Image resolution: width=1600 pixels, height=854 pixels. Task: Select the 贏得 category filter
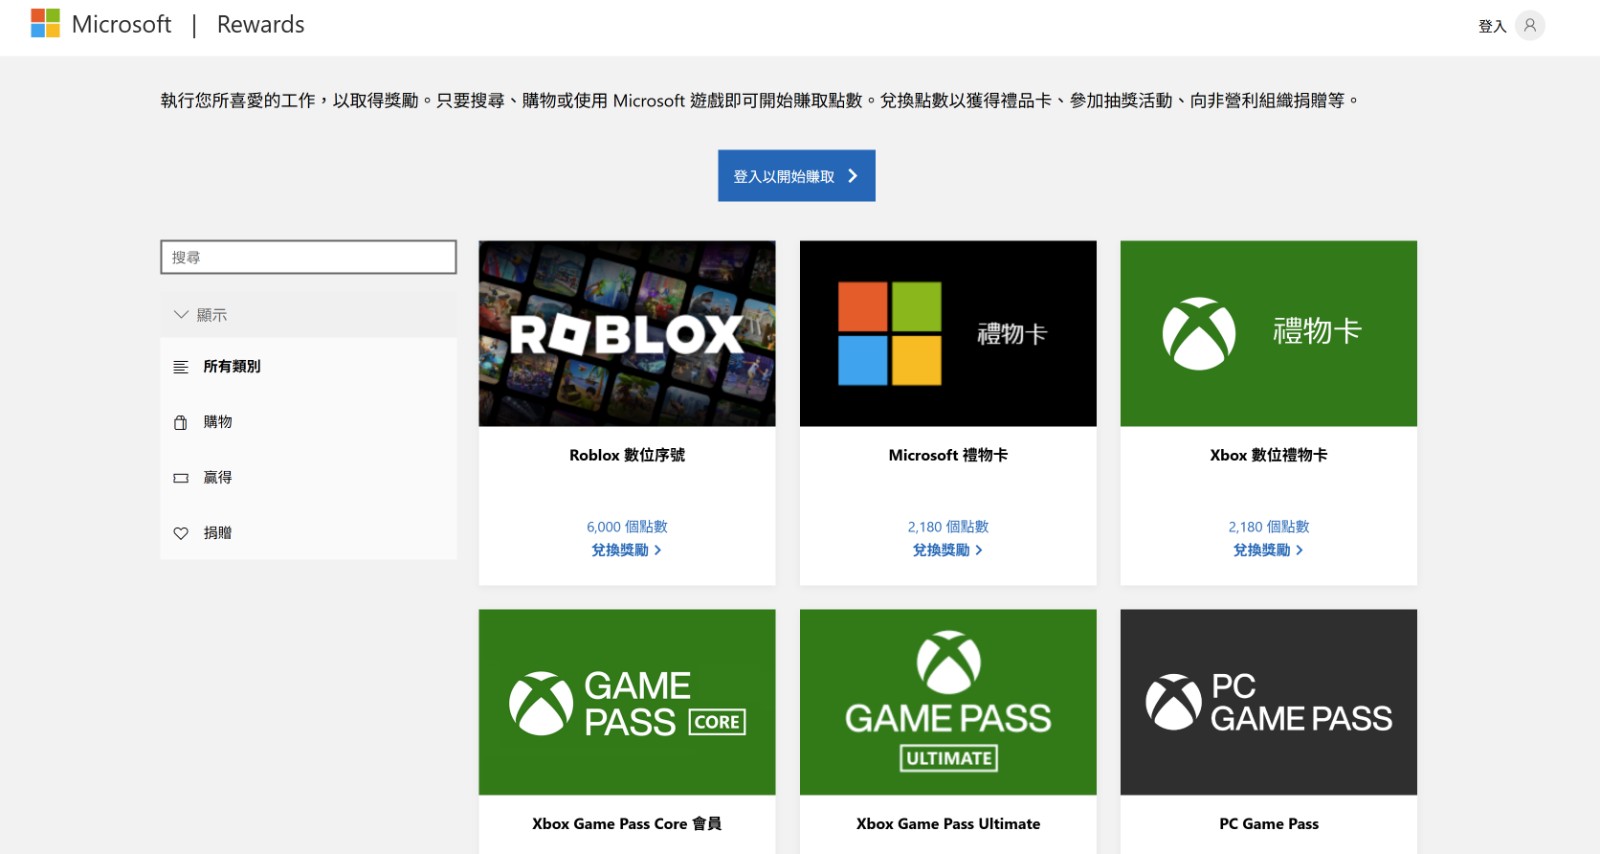[308, 478]
